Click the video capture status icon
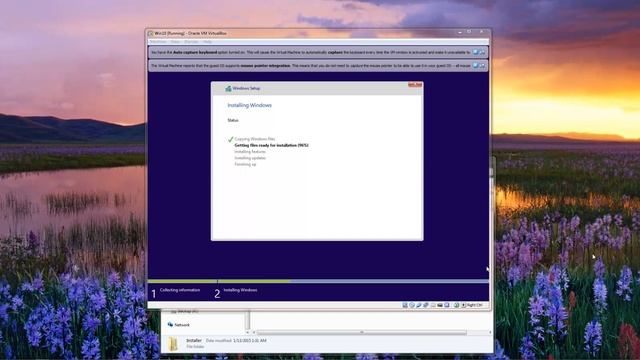 pyautogui.click(x=447, y=305)
